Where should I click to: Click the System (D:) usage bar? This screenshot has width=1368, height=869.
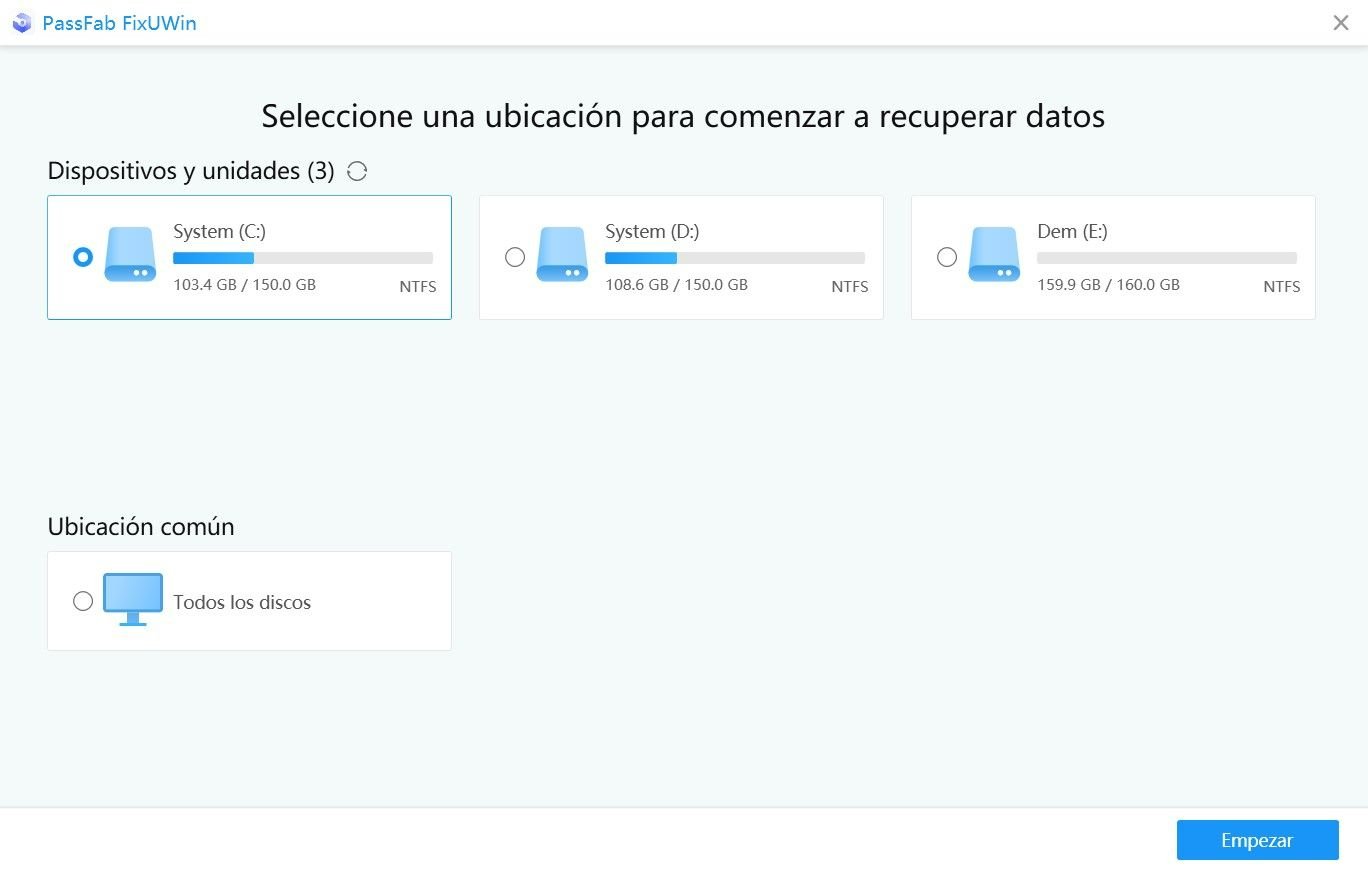(735, 258)
